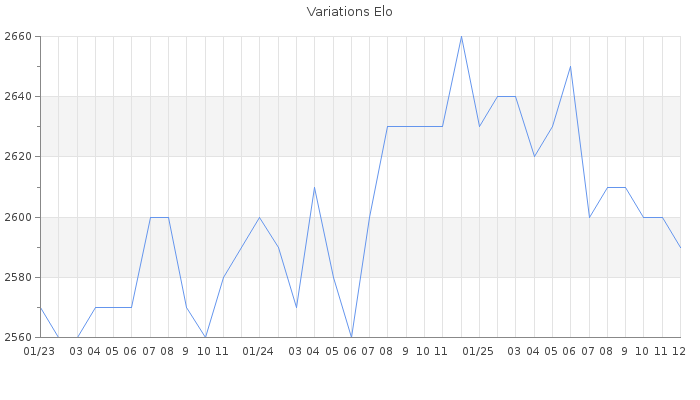
Task: Click the 'Variations Elo' chart title
Action: (349, 12)
